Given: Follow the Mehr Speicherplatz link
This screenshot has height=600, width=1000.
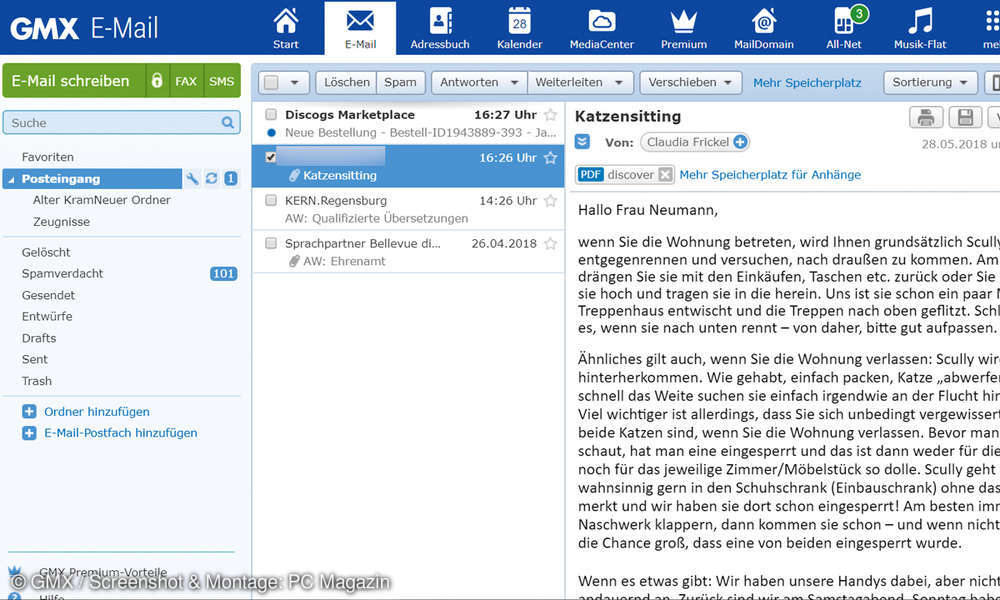Looking at the screenshot, I should pyautogui.click(x=807, y=83).
